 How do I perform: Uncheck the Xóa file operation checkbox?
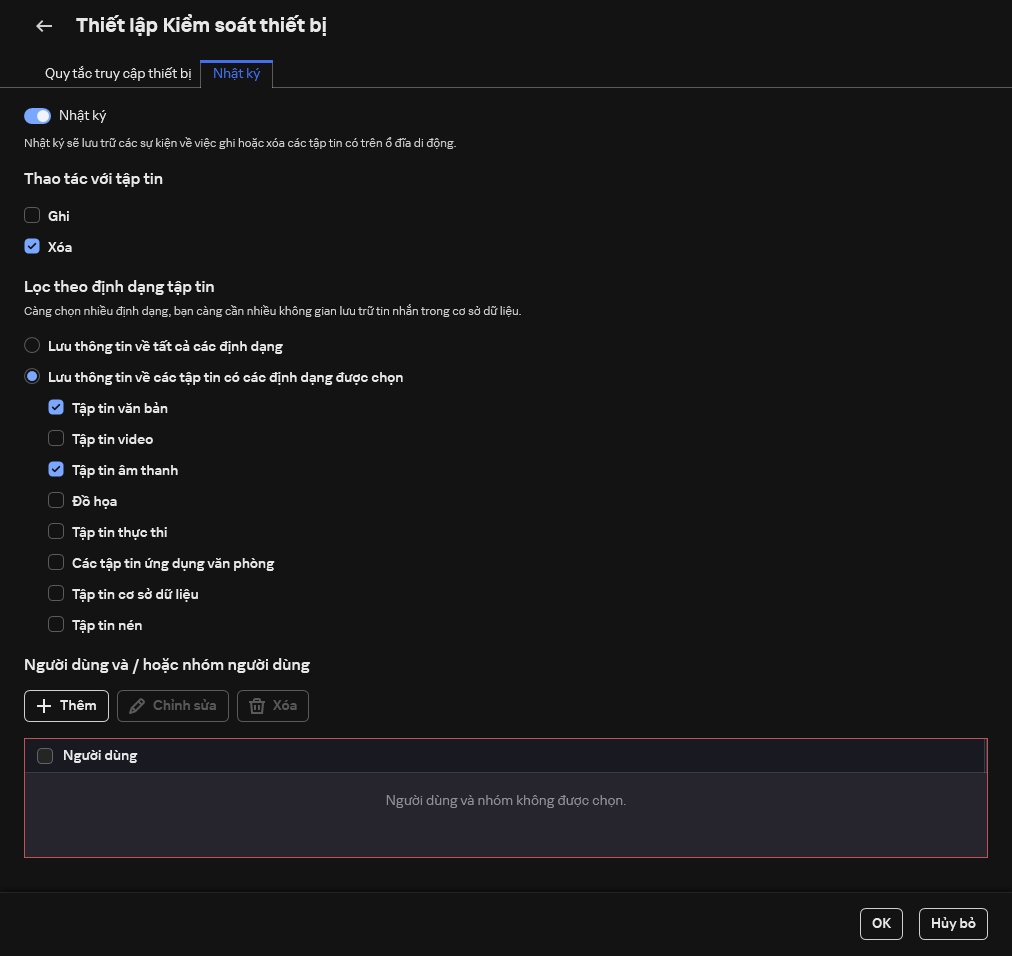32,246
